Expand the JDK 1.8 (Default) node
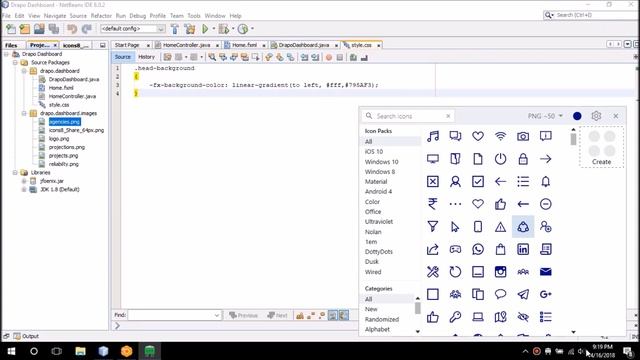640x360 pixels. click(x=24, y=189)
